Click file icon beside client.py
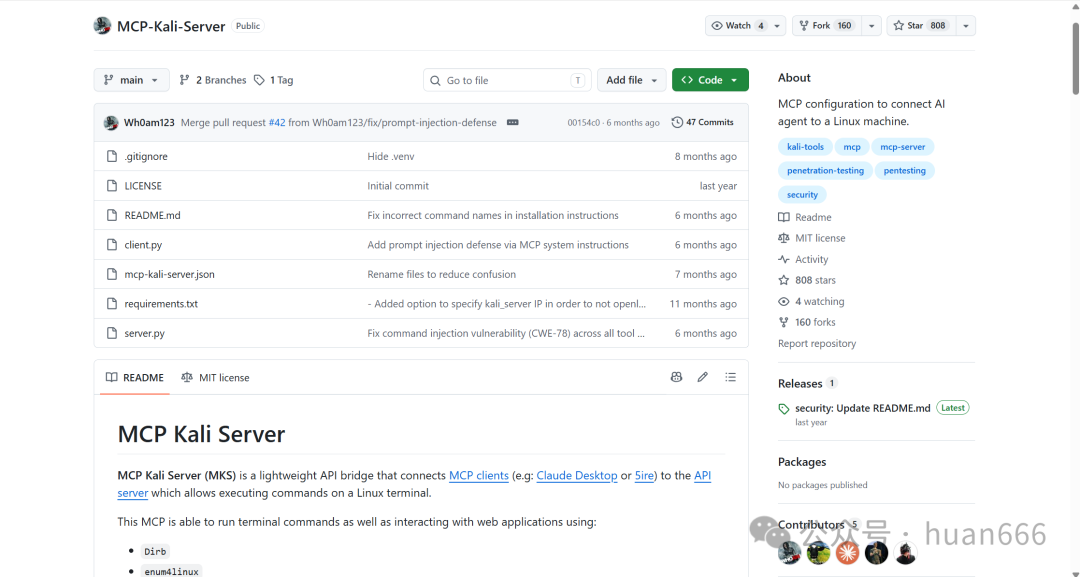Viewport: 1080px width, 577px height. coord(112,244)
